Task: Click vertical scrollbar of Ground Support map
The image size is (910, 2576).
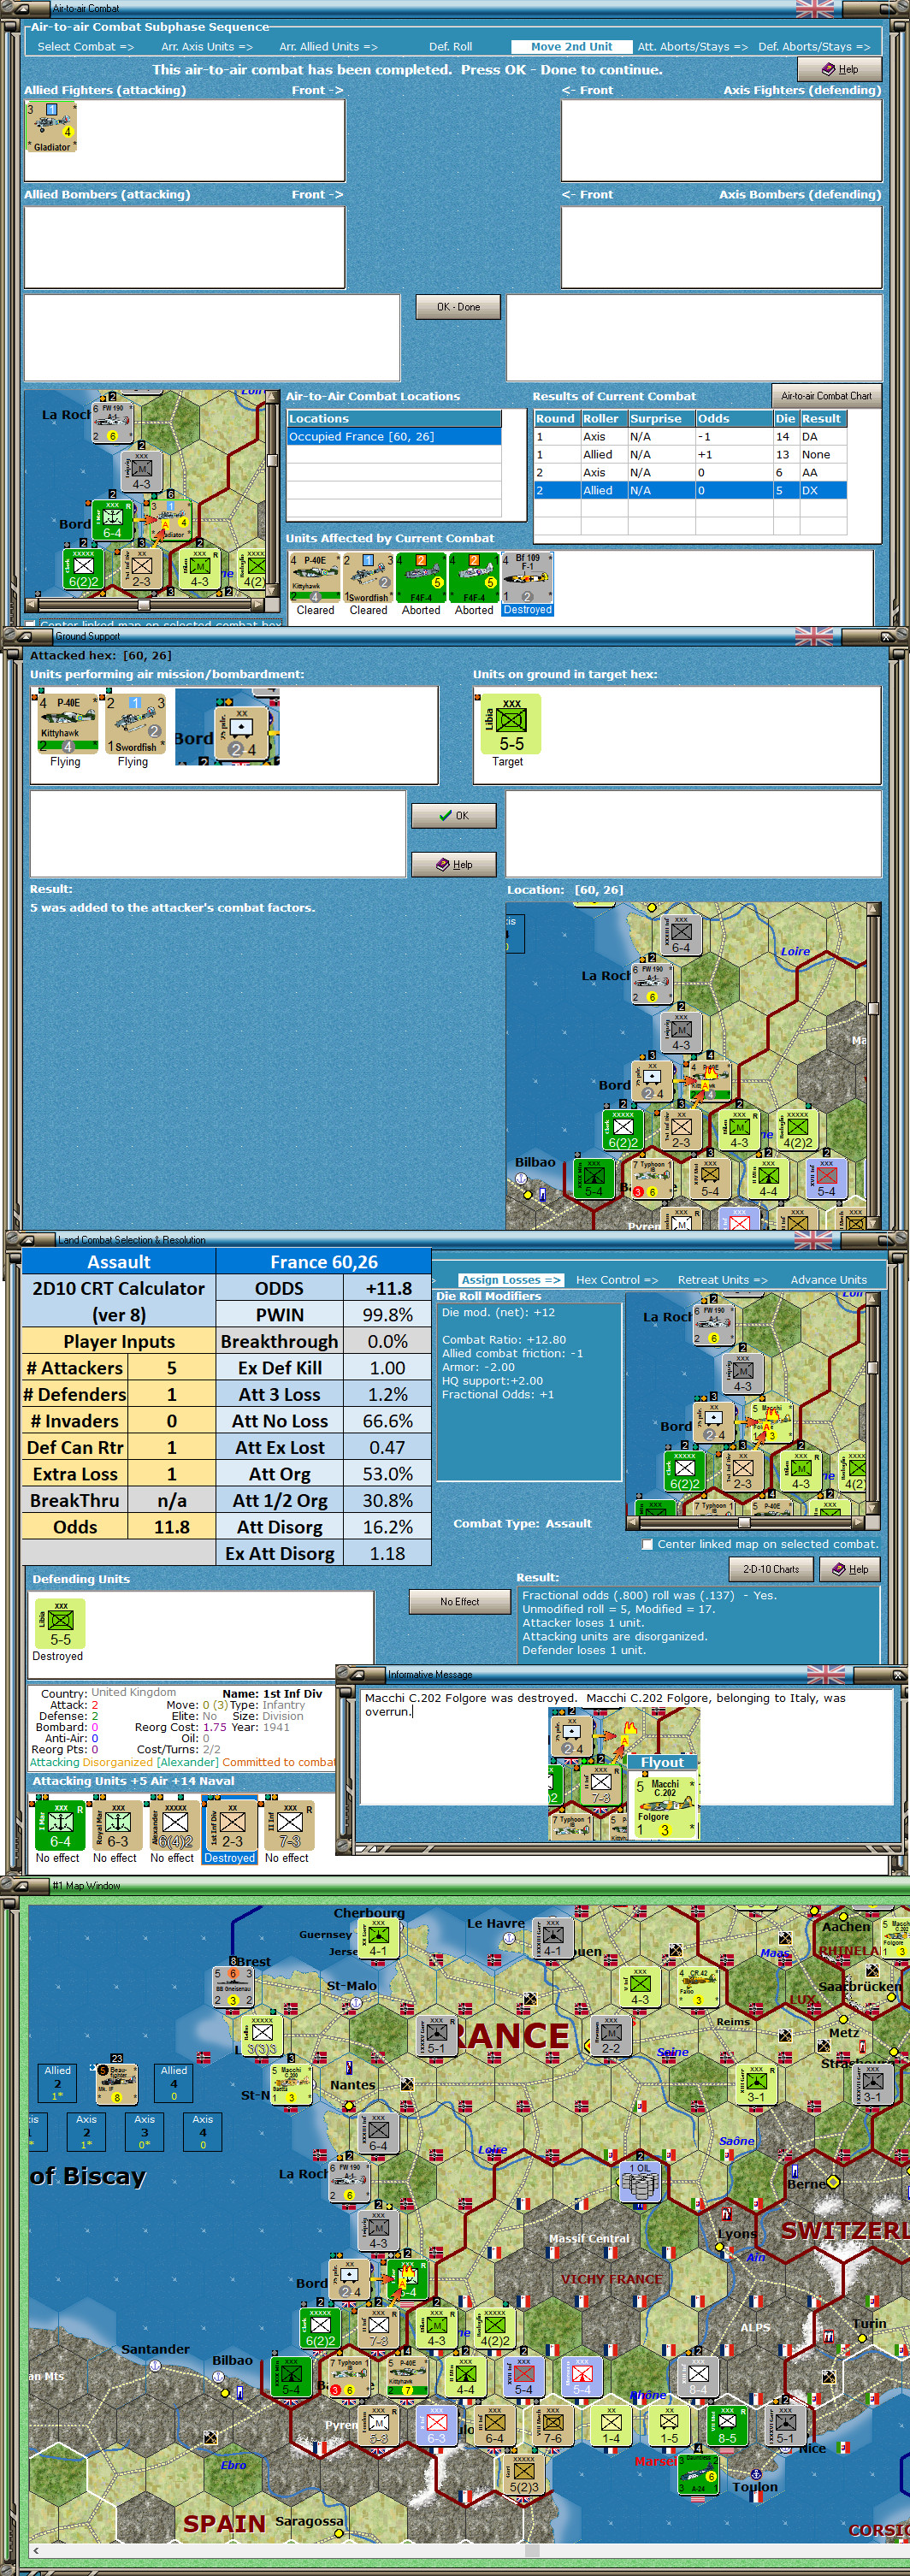Action: point(873,1065)
